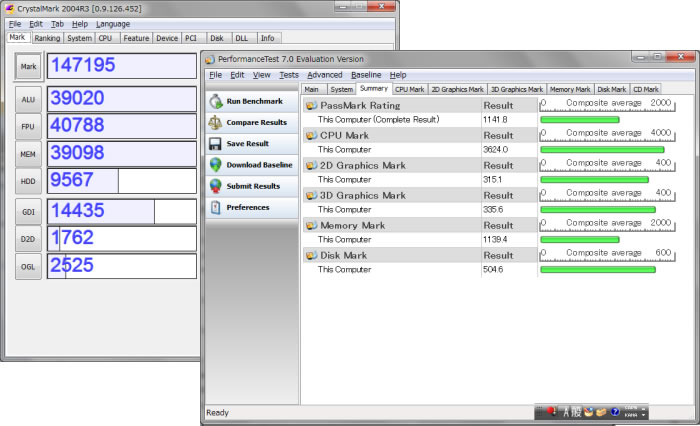This screenshot has height=426, width=700.
Task: Open CrystalMark File menu
Action: (15, 24)
